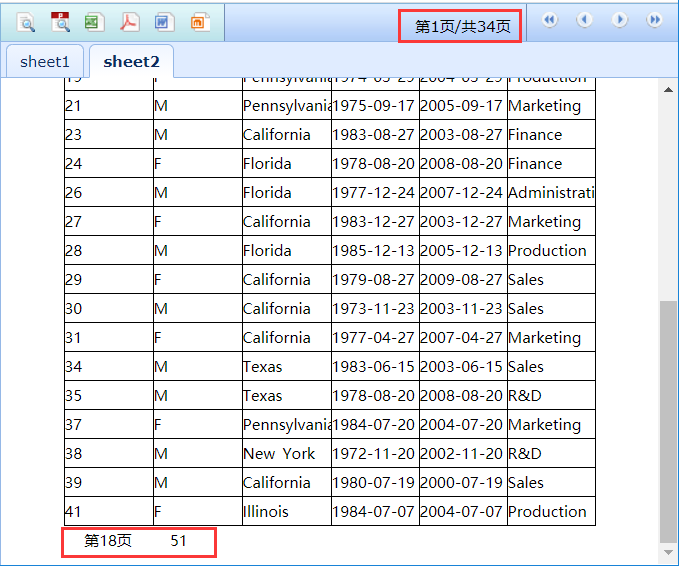This screenshot has width=679, height=566.
Task: Click Marketing in row 21
Action: click(x=551, y=105)
